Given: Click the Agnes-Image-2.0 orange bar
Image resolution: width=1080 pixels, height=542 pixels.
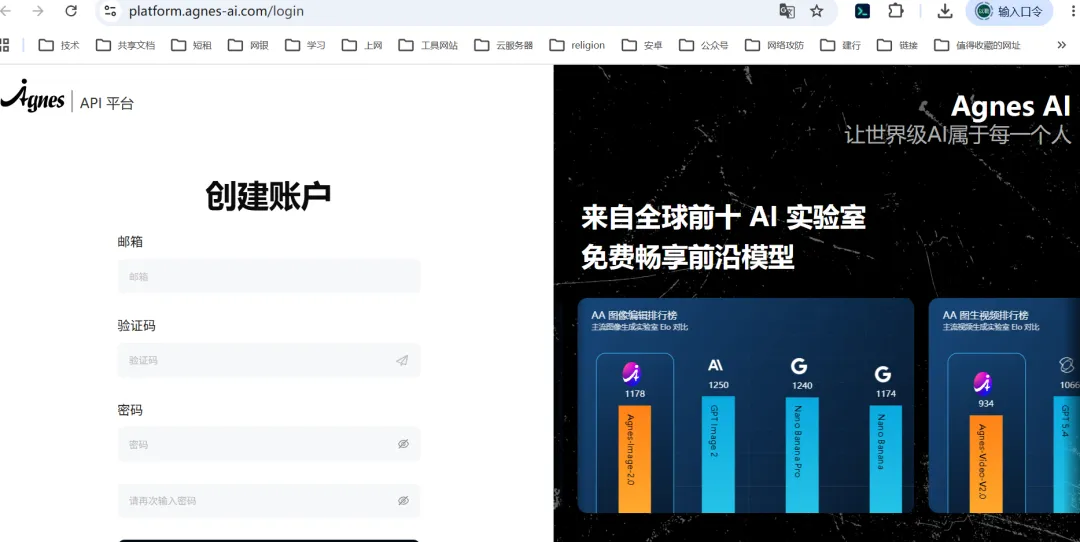Looking at the screenshot, I should tap(634, 459).
